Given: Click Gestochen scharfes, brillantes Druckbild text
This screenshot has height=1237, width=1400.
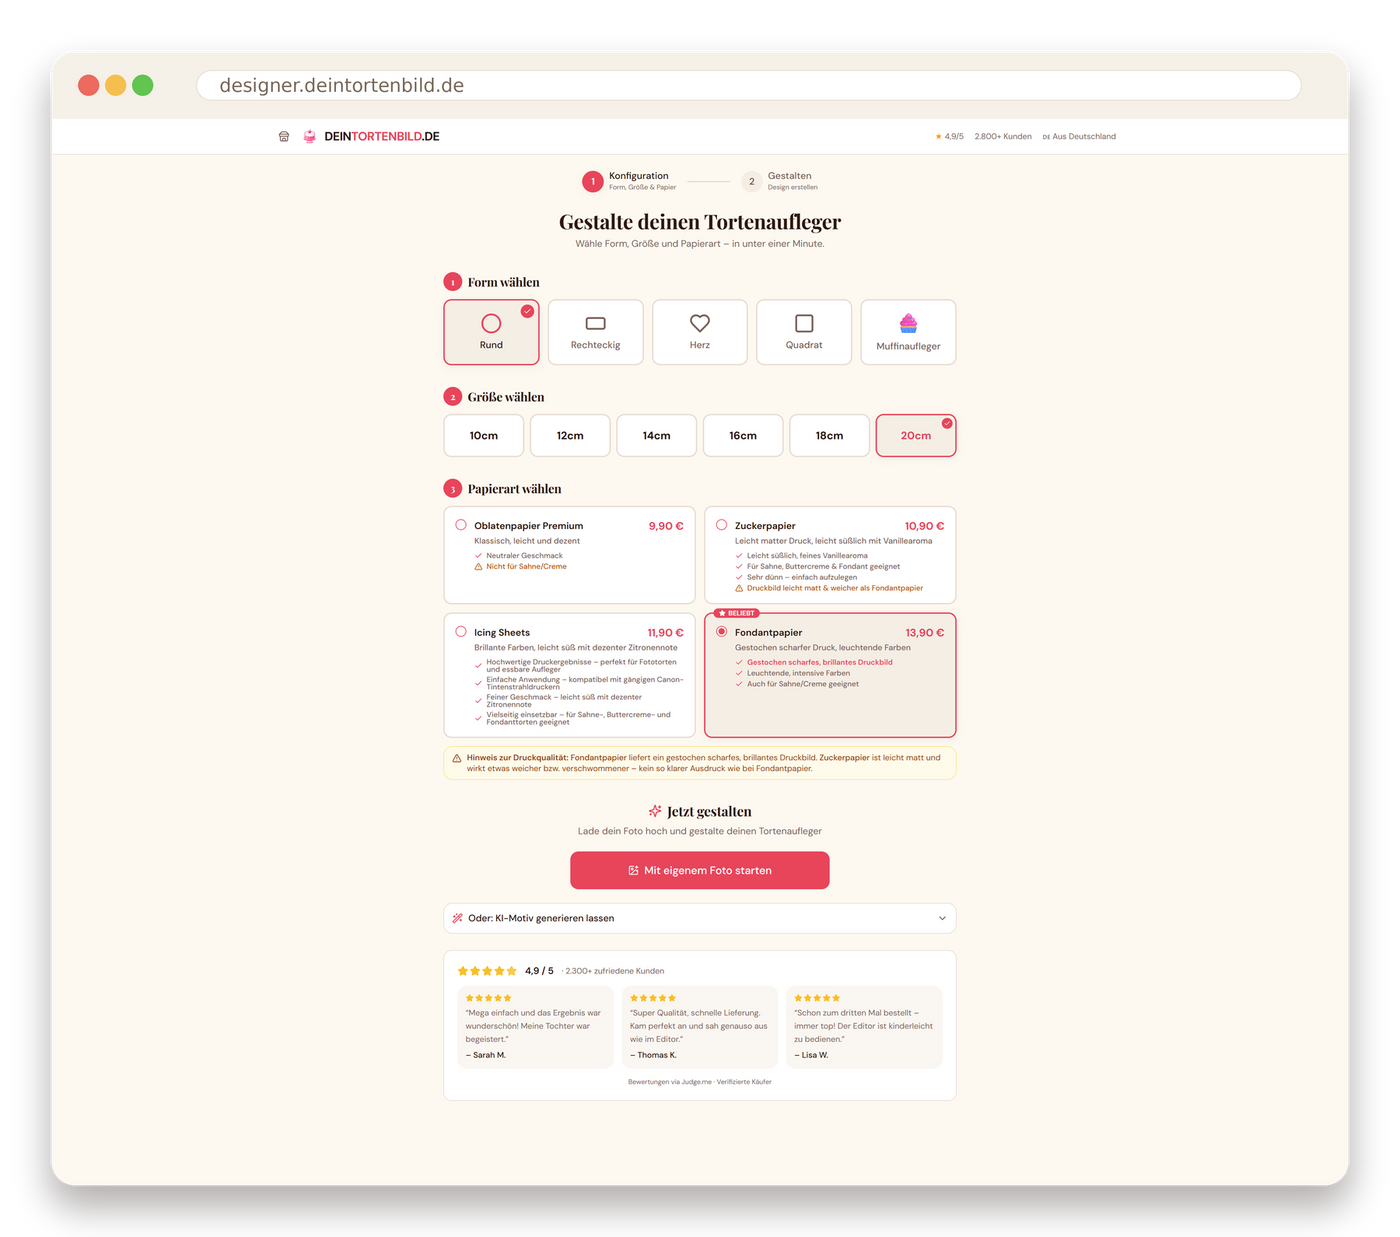Looking at the screenshot, I should (820, 662).
